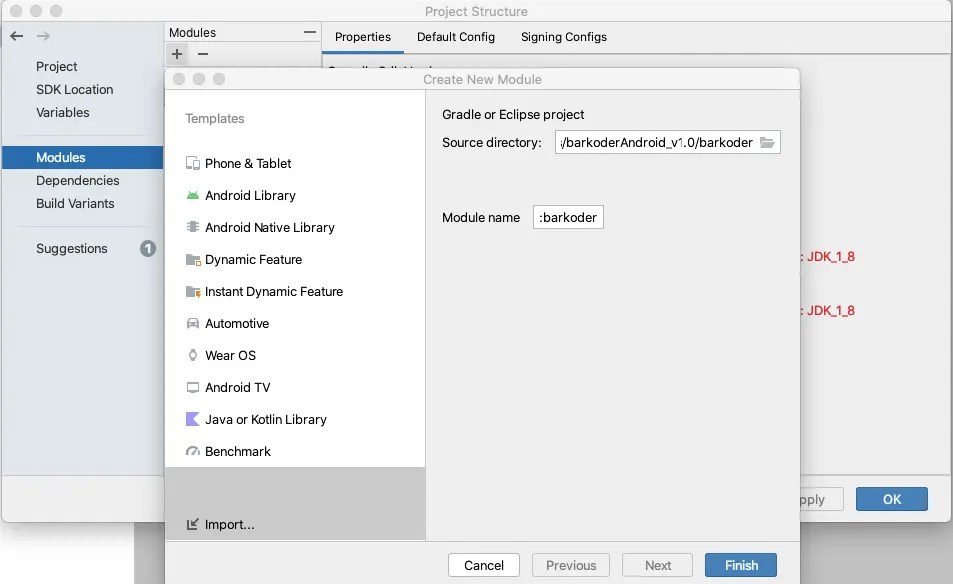The height and width of the screenshot is (584, 953).
Task: Select the Android TV template
Action: click(x=236, y=387)
